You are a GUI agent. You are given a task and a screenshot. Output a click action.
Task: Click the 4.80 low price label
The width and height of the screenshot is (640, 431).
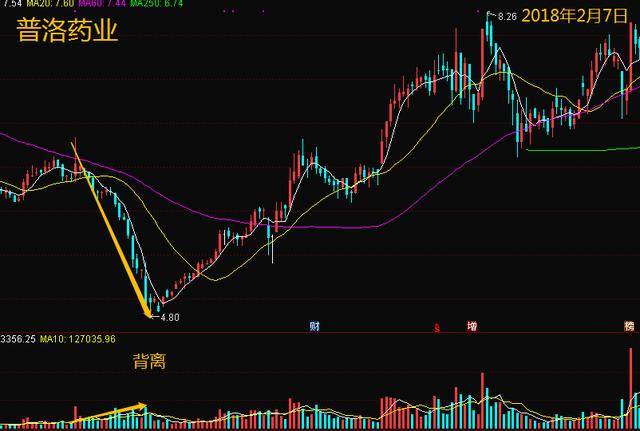pyautogui.click(x=169, y=317)
